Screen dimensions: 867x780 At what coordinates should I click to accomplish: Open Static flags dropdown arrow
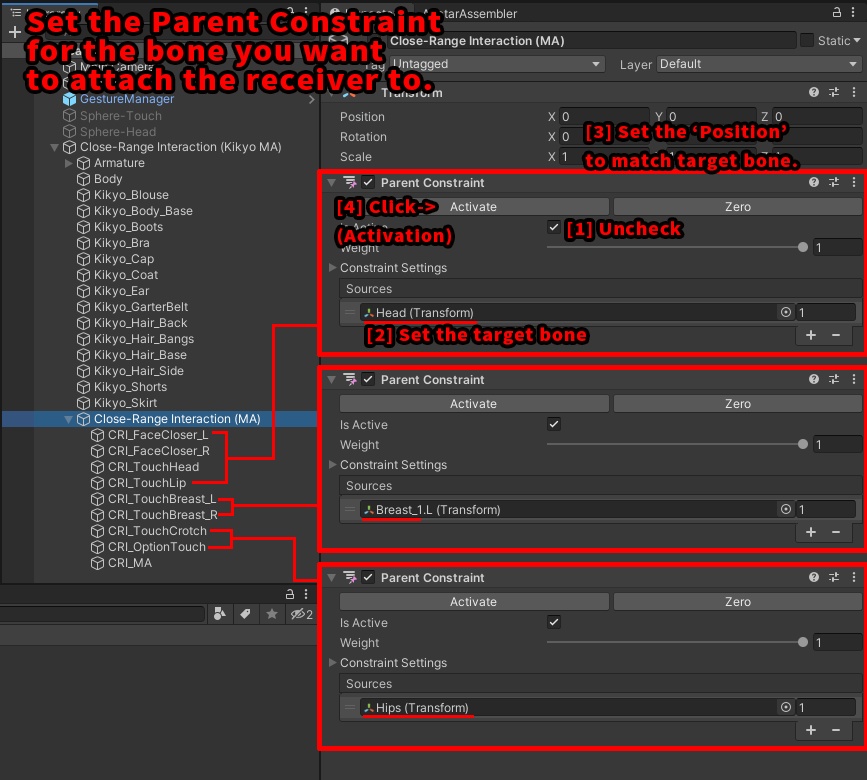pyautogui.click(x=856, y=40)
